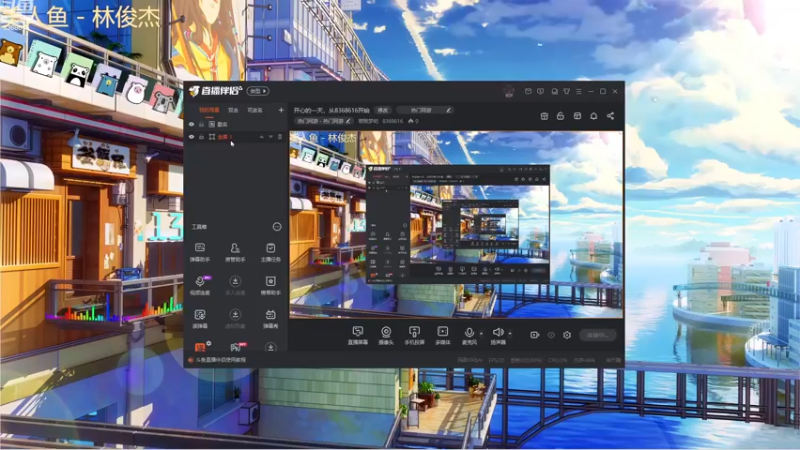The width and height of the screenshot is (800, 450).
Task: Open the microphone volume dropdown arrow
Action: pos(481,334)
